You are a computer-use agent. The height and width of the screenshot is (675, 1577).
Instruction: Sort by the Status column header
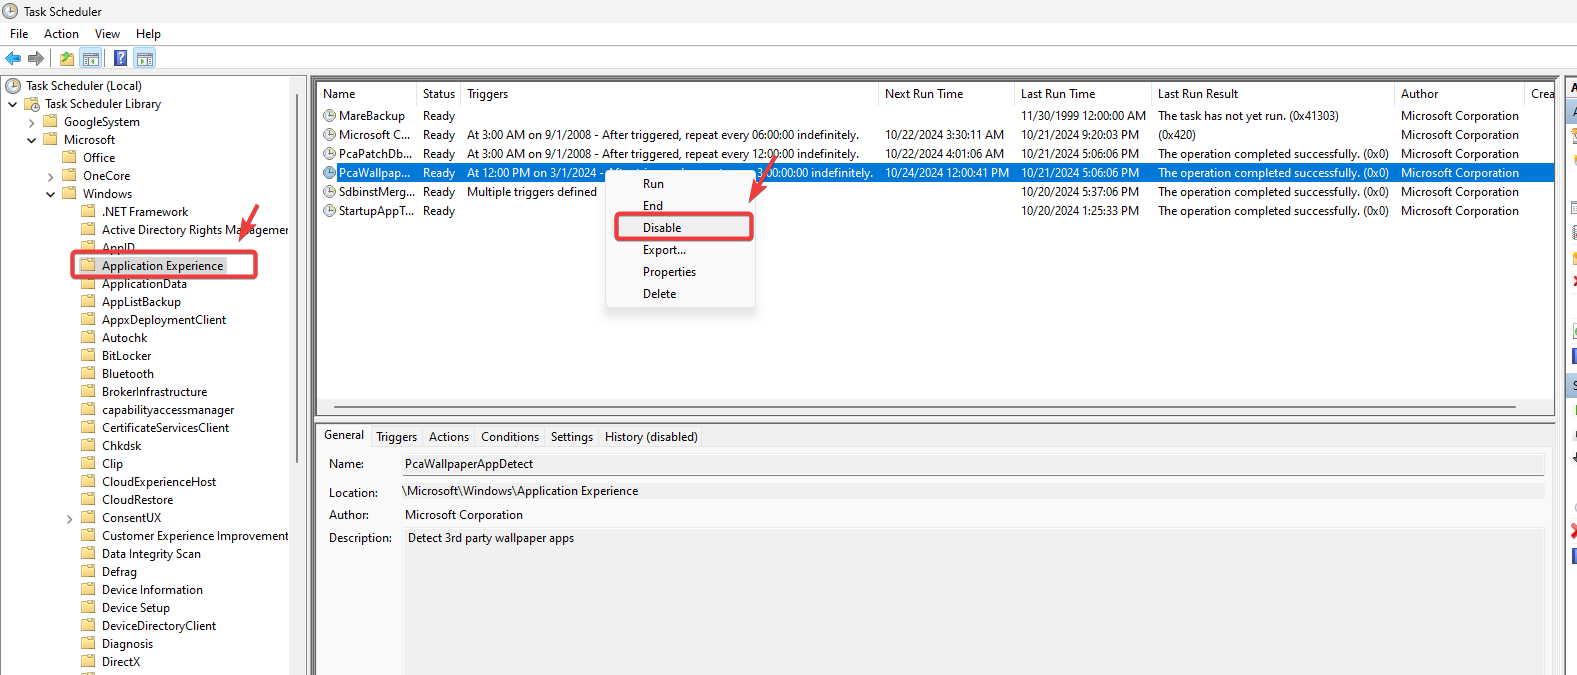coord(439,94)
